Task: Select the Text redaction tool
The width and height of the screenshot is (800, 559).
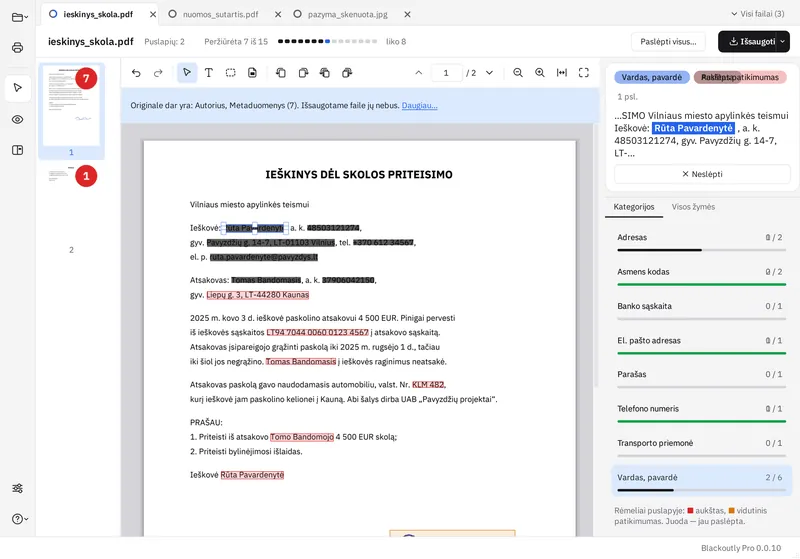Action: (209, 73)
